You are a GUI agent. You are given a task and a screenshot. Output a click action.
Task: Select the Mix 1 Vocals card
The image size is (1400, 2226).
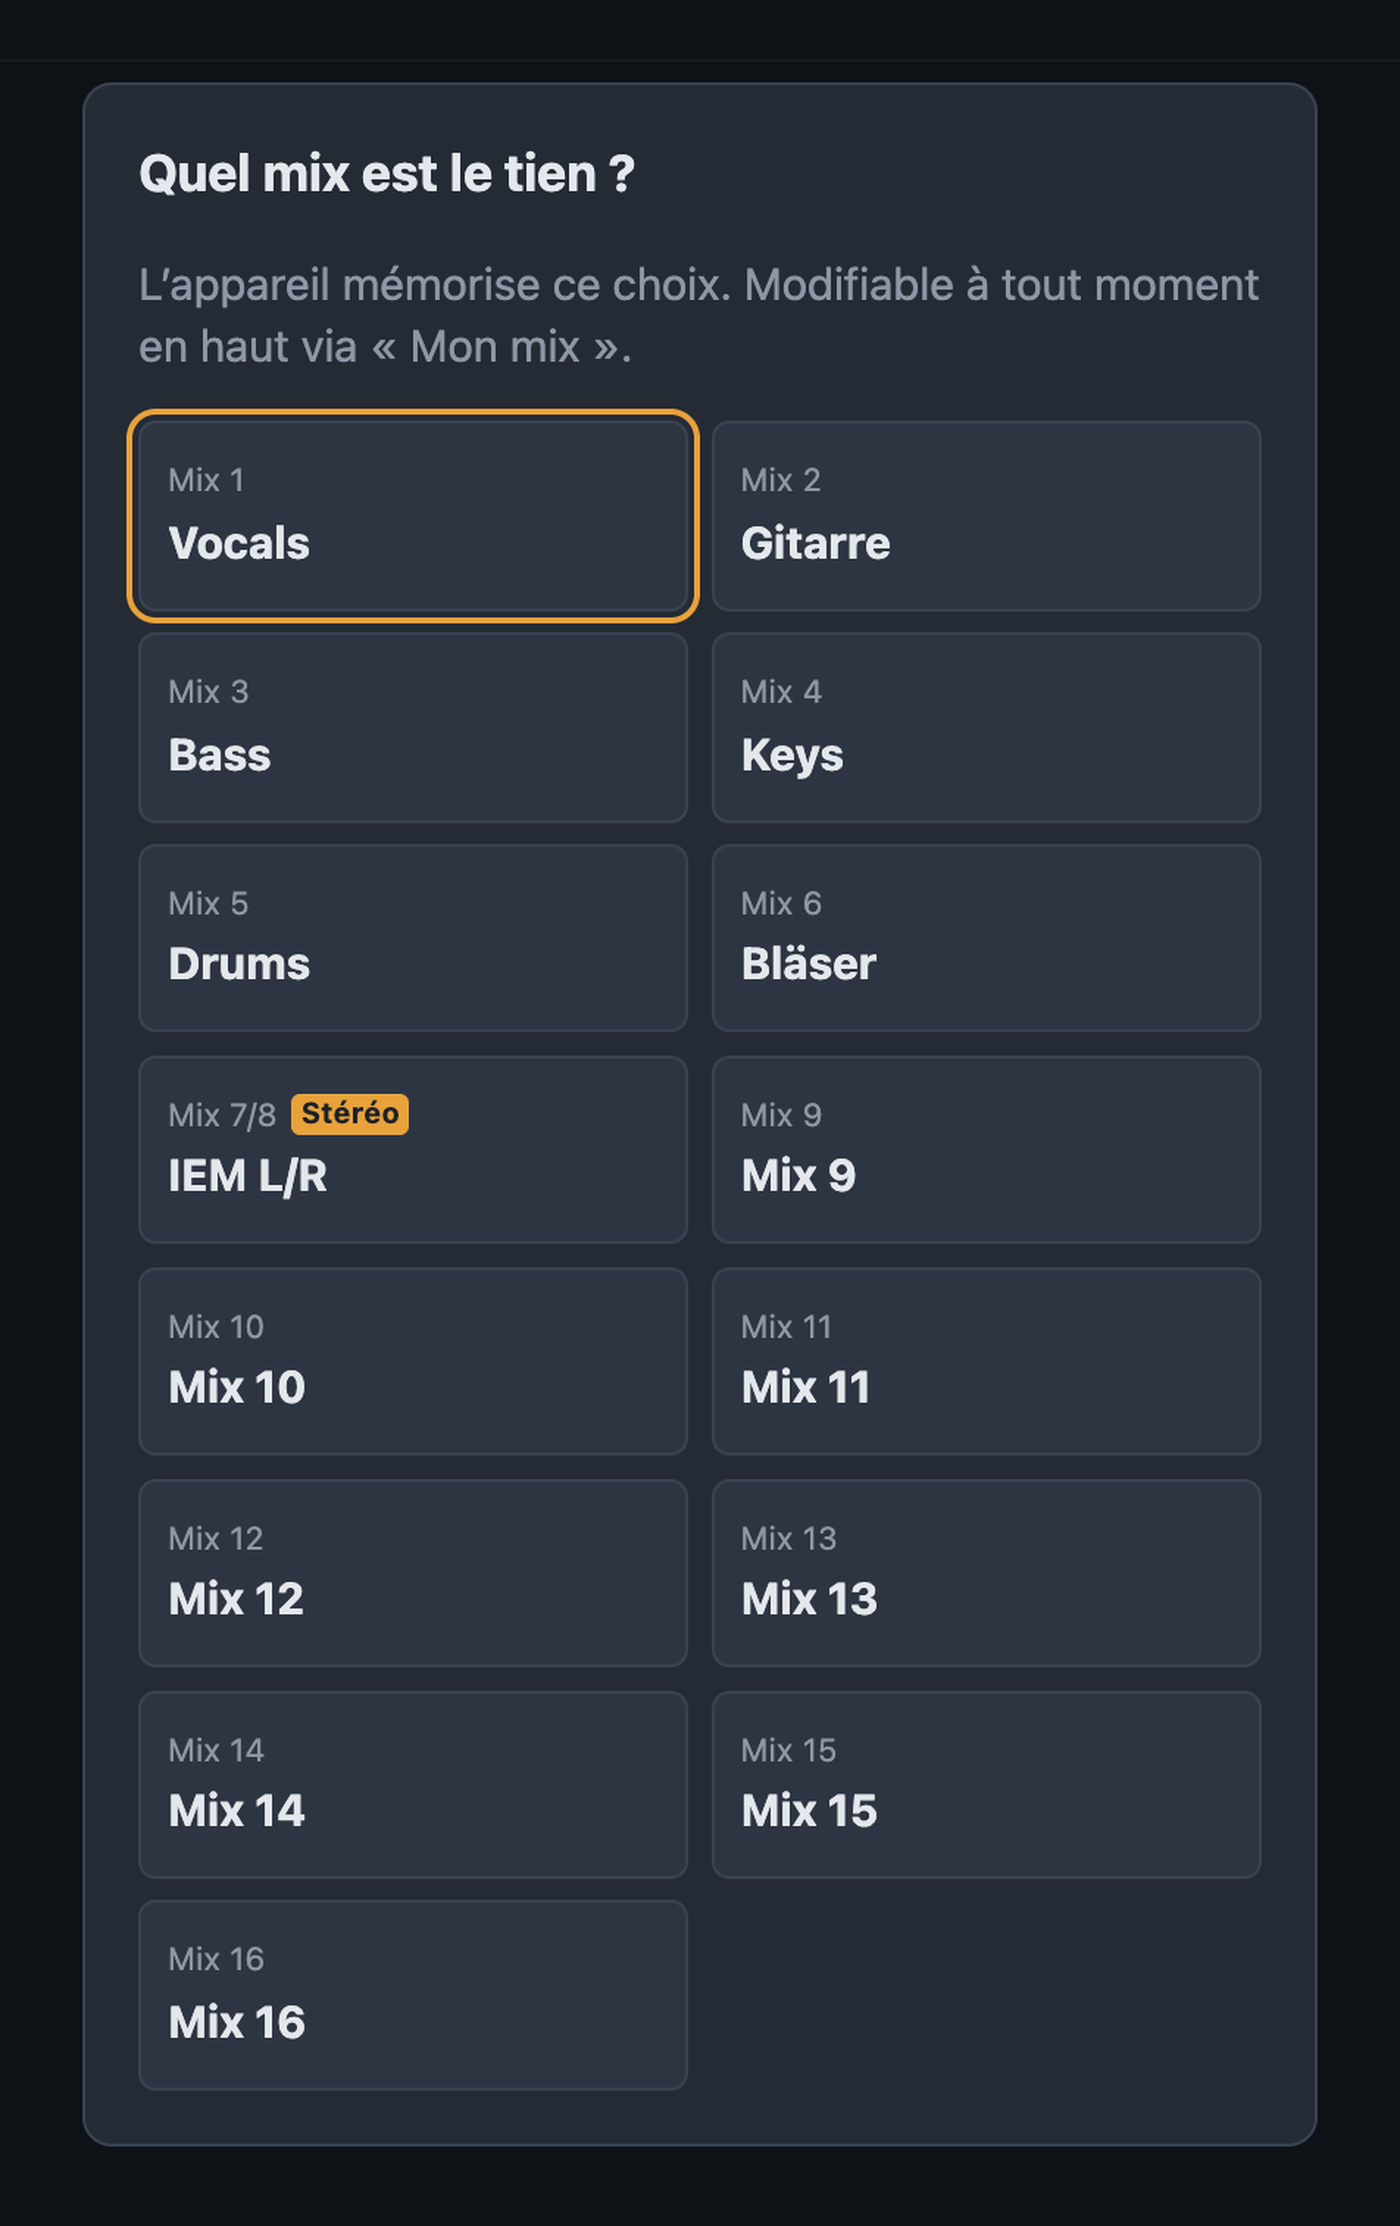point(413,516)
